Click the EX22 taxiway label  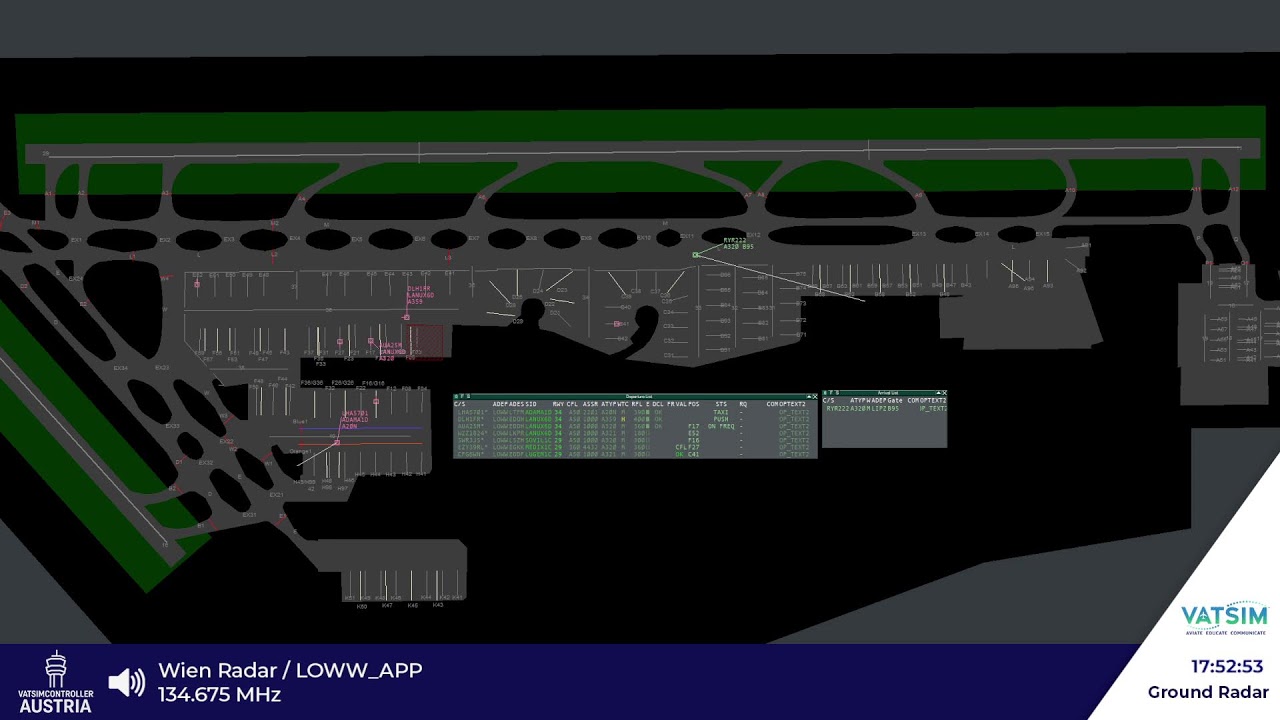pyautogui.click(x=226, y=441)
